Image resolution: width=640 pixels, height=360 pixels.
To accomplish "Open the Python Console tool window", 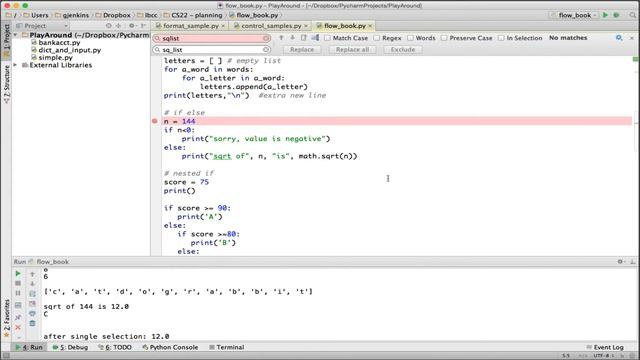I will point(170,347).
